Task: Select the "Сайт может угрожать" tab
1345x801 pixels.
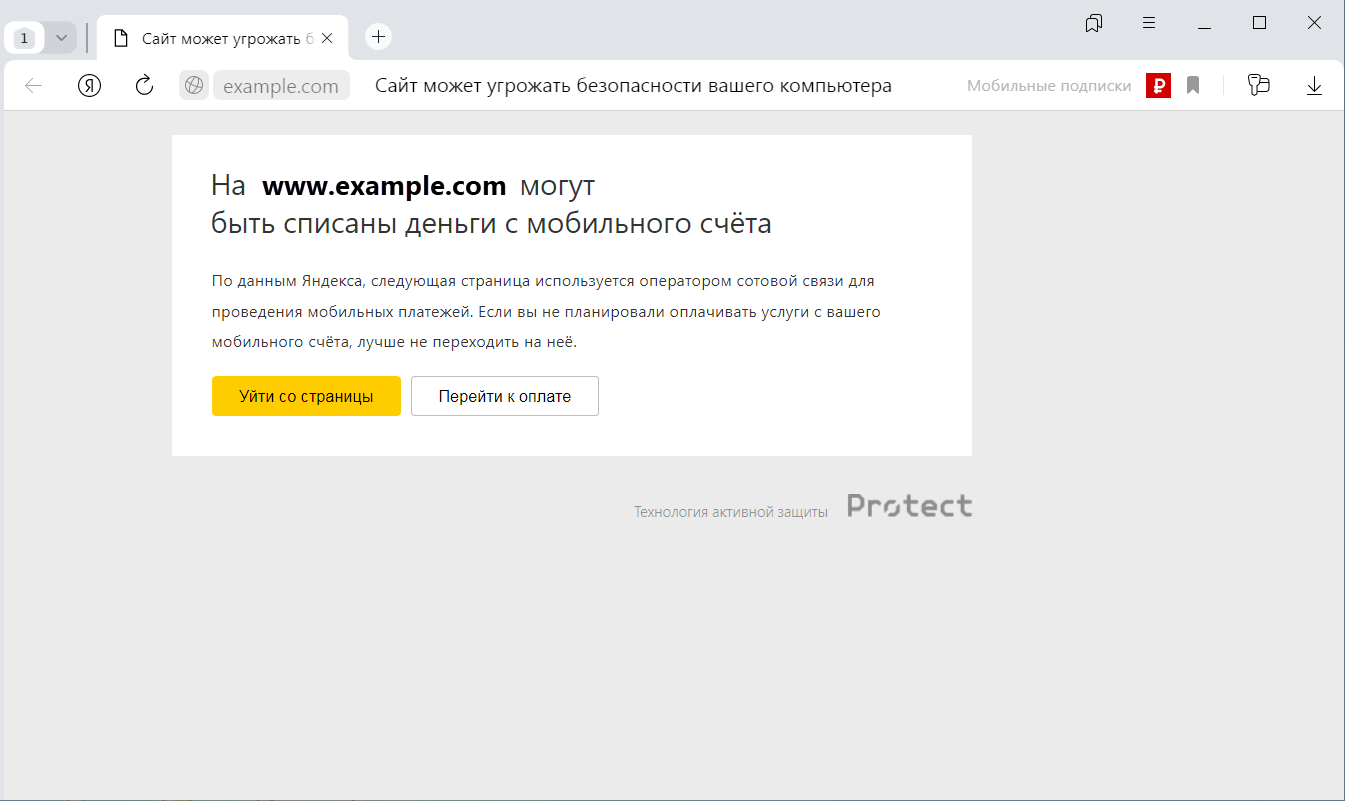Action: [x=226, y=39]
